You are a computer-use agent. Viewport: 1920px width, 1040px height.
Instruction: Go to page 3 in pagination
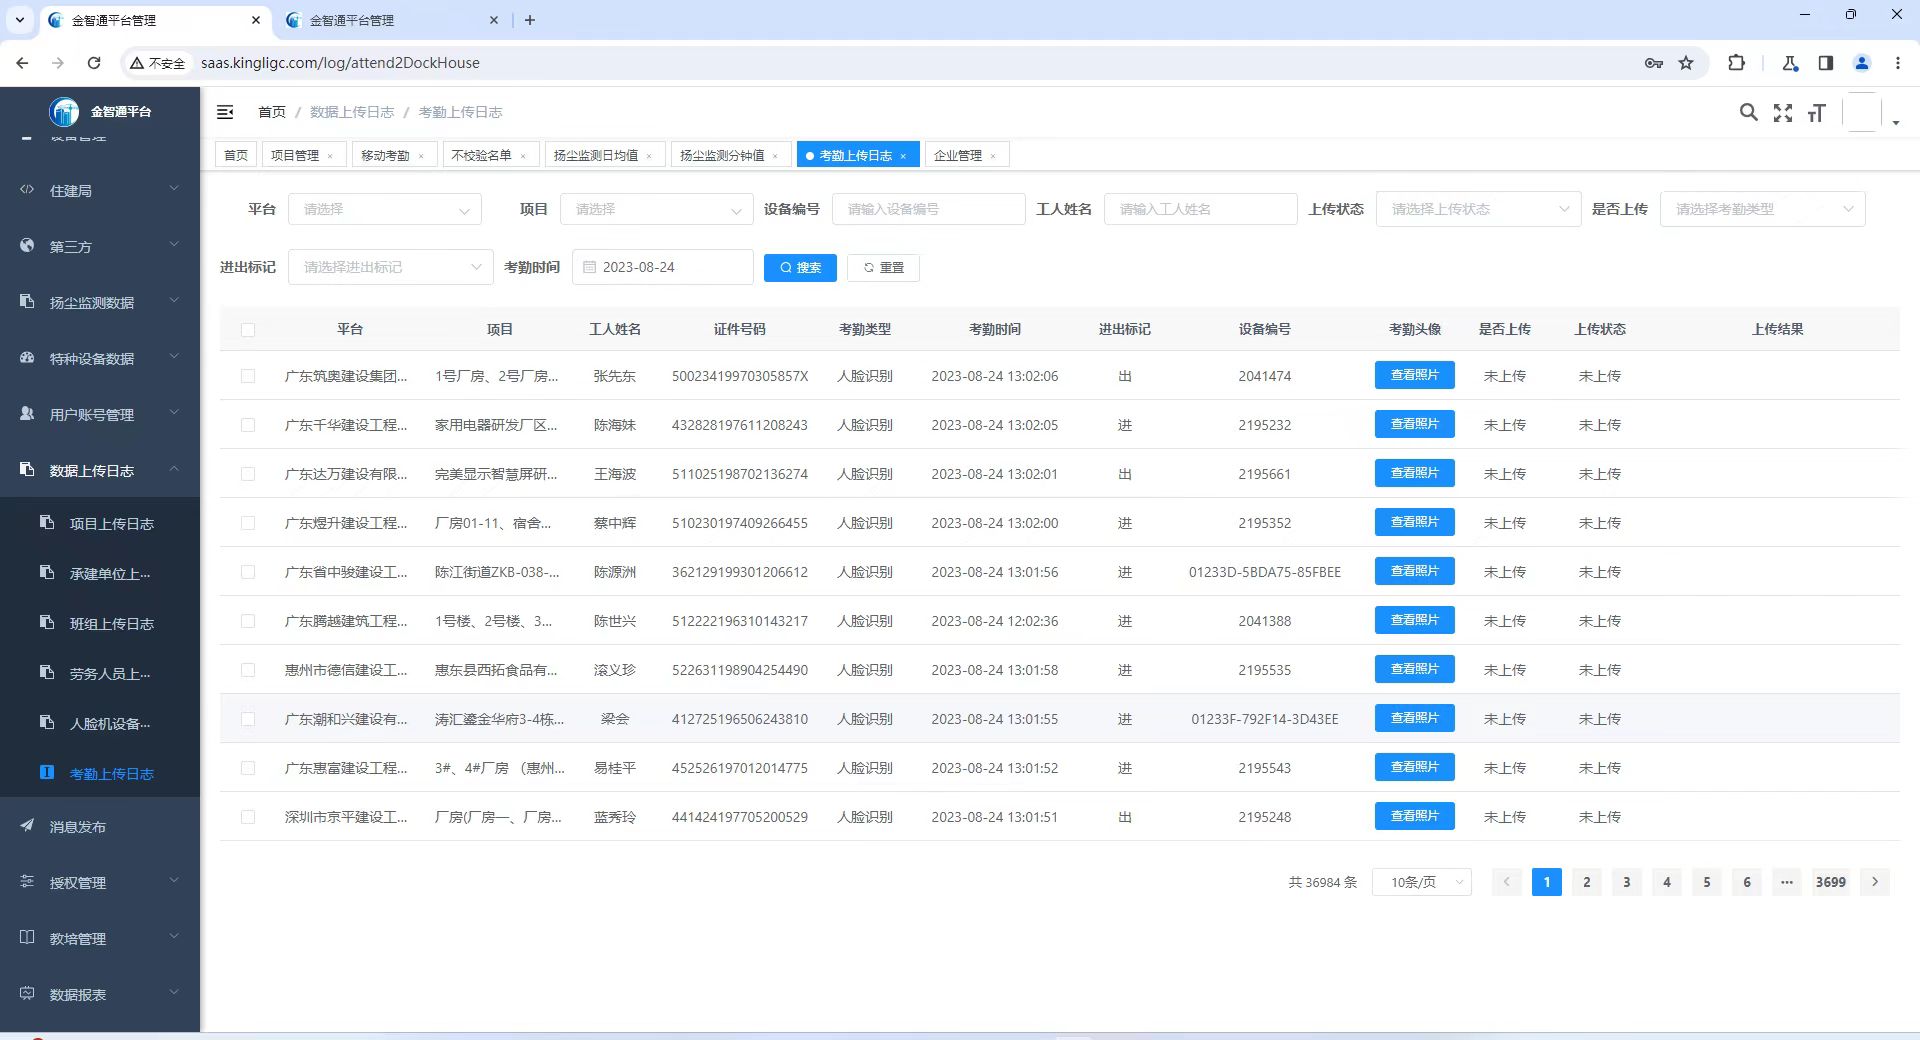coord(1626,882)
